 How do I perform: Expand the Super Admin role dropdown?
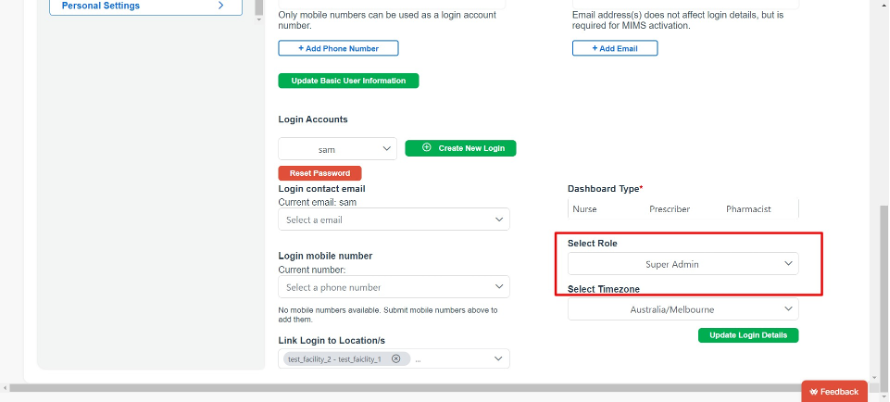coord(683,264)
